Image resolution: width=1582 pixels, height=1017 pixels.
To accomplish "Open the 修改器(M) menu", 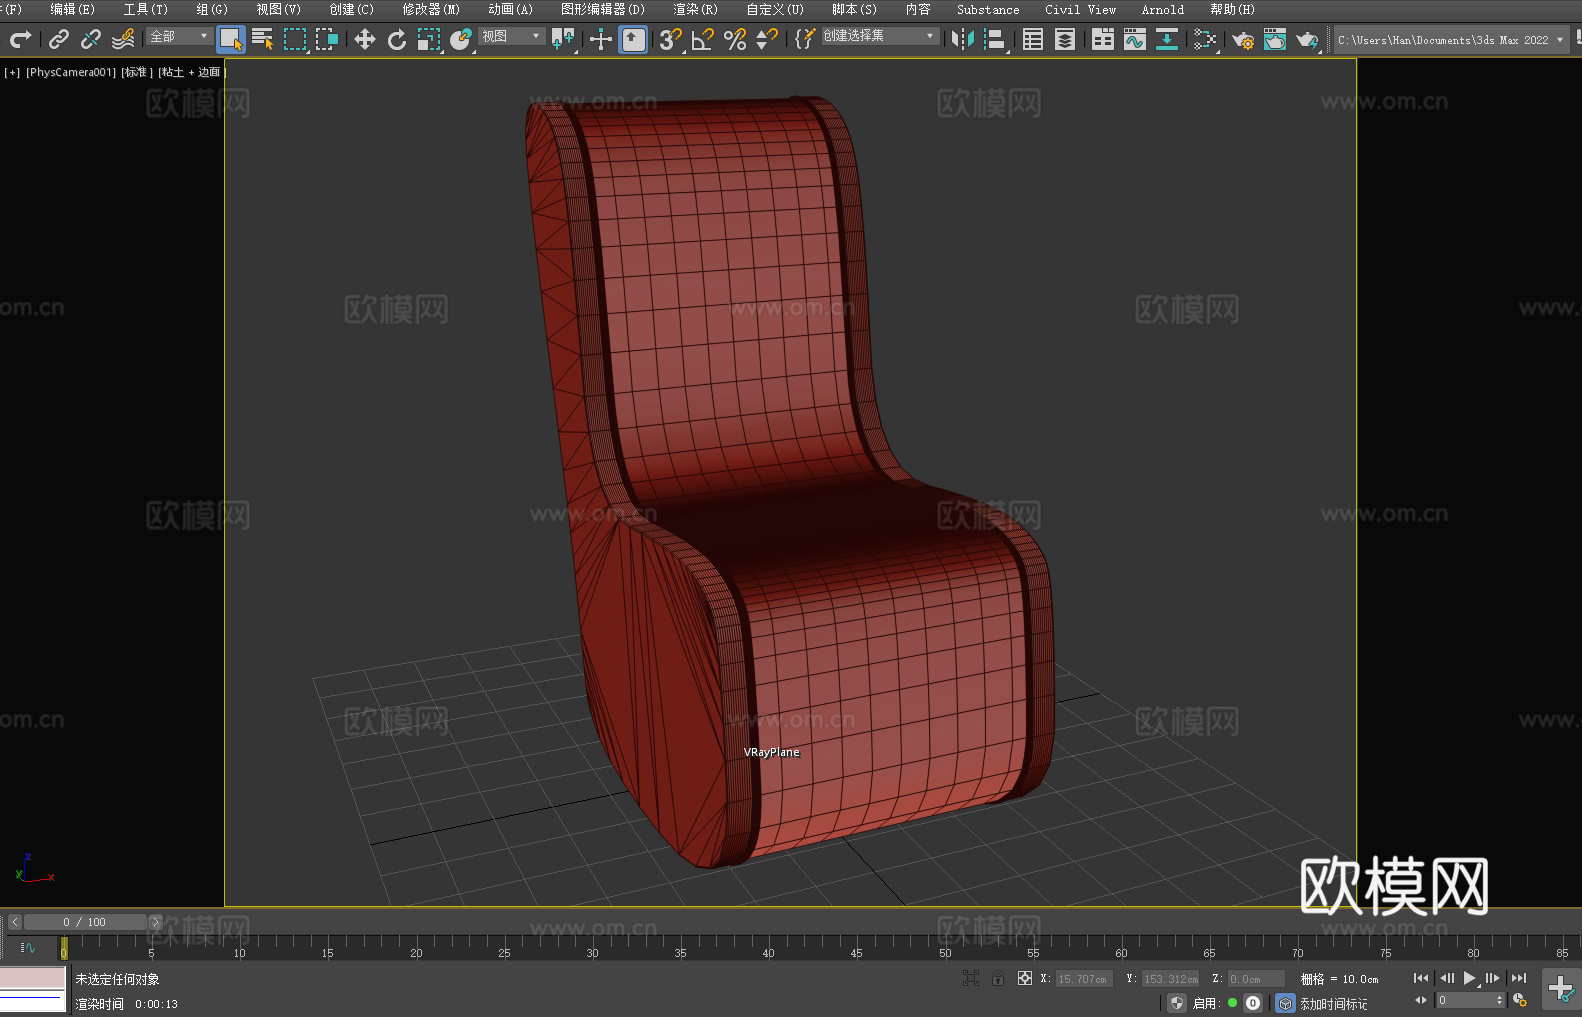I will coord(431,9).
